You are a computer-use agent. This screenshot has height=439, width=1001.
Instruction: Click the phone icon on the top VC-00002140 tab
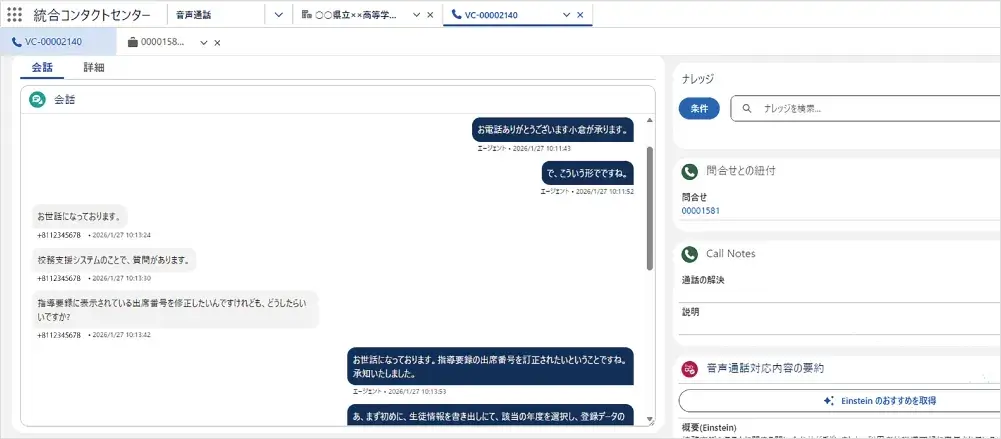(x=455, y=14)
